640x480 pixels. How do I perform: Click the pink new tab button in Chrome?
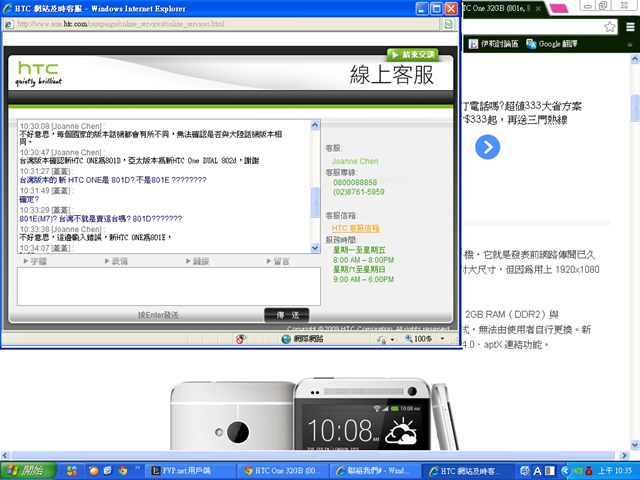(559, 8)
